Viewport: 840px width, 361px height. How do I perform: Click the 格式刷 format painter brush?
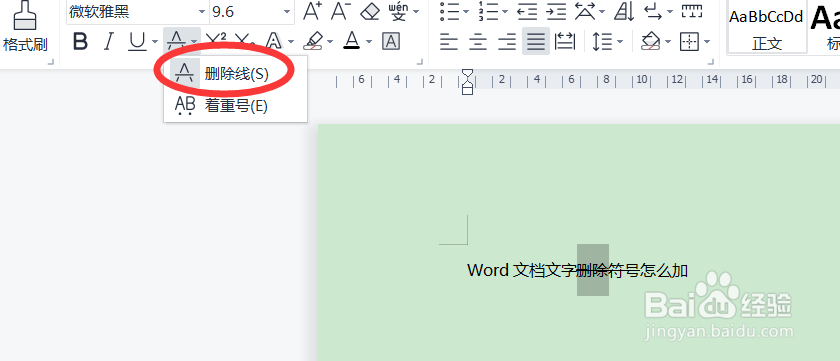point(25,27)
